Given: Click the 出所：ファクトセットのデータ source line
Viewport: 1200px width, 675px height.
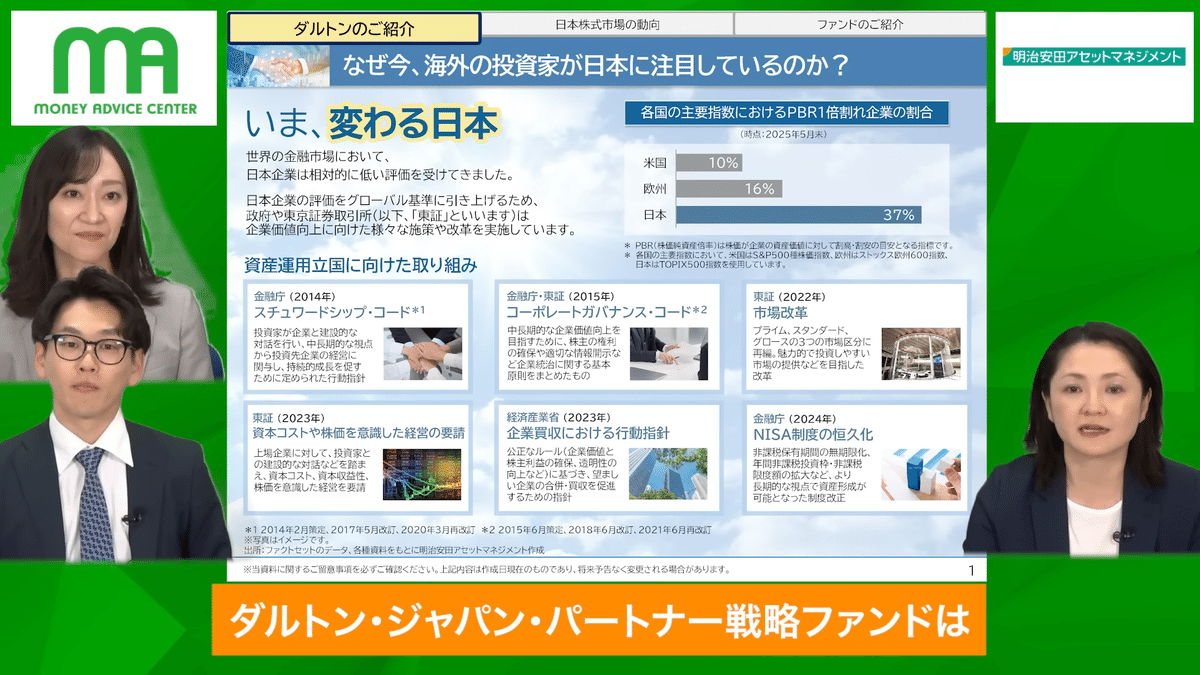Looking at the screenshot, I should [394, 550].
